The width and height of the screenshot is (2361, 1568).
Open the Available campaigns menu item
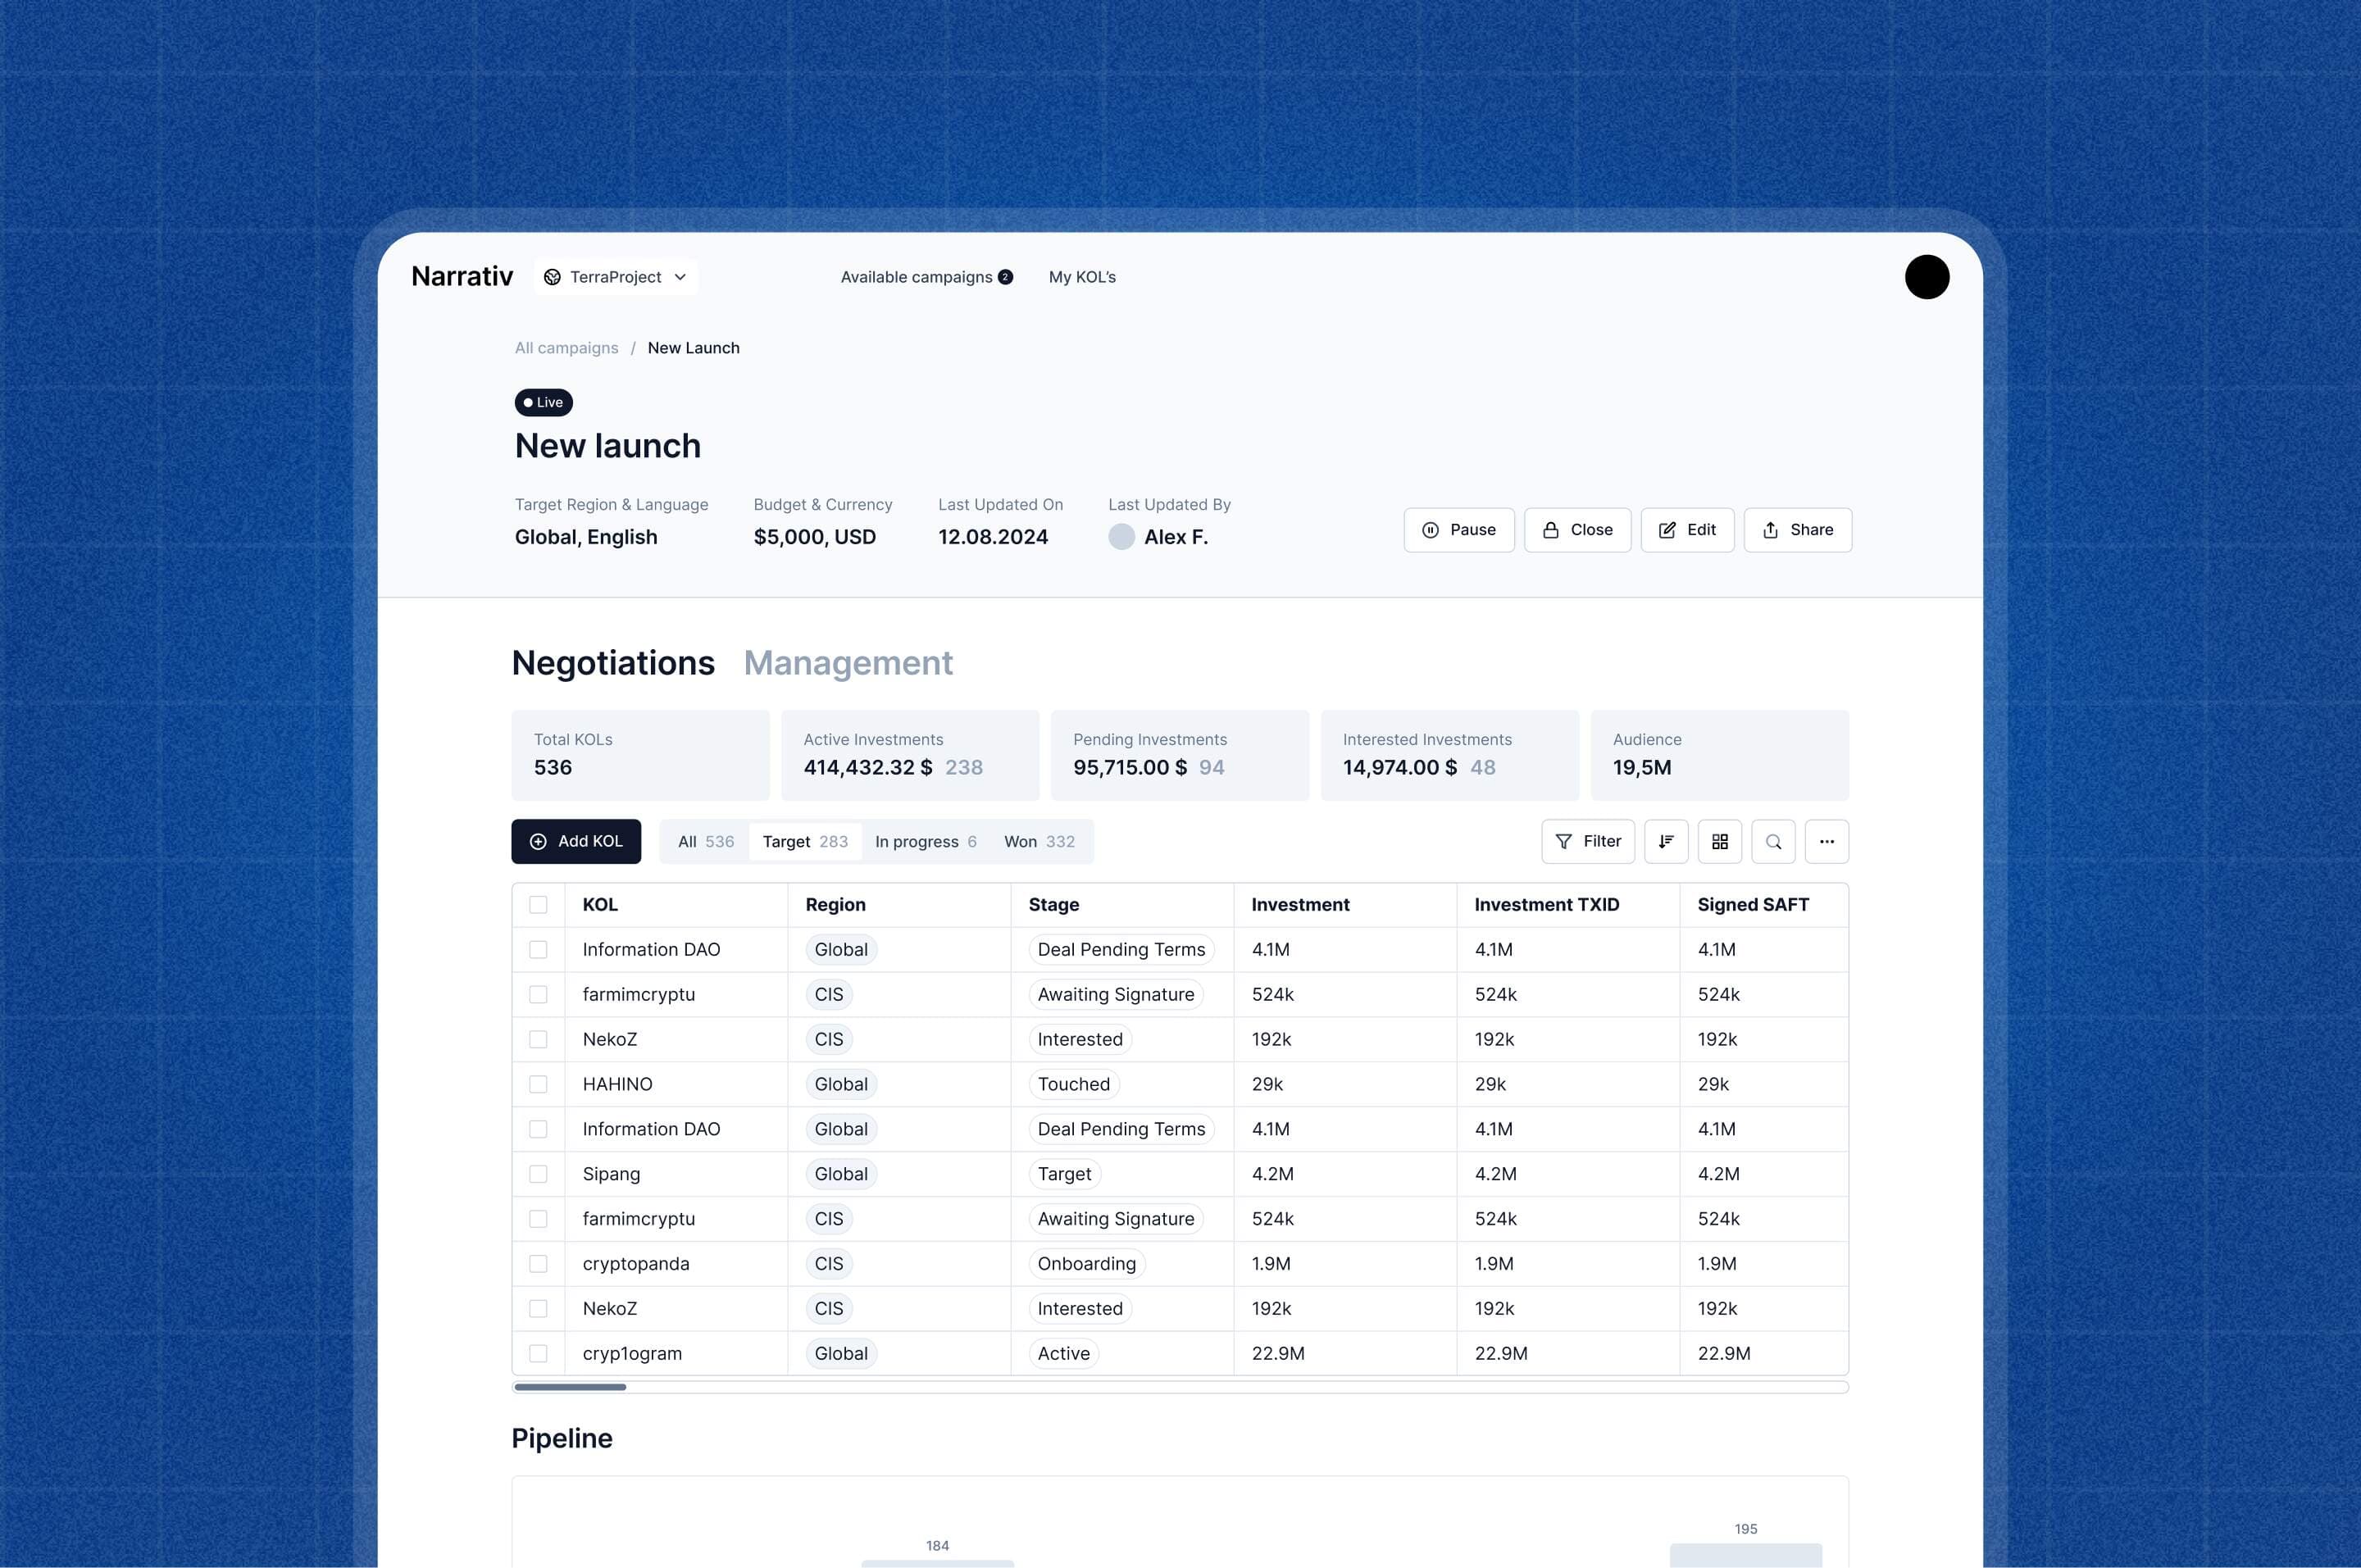[926, 277]
